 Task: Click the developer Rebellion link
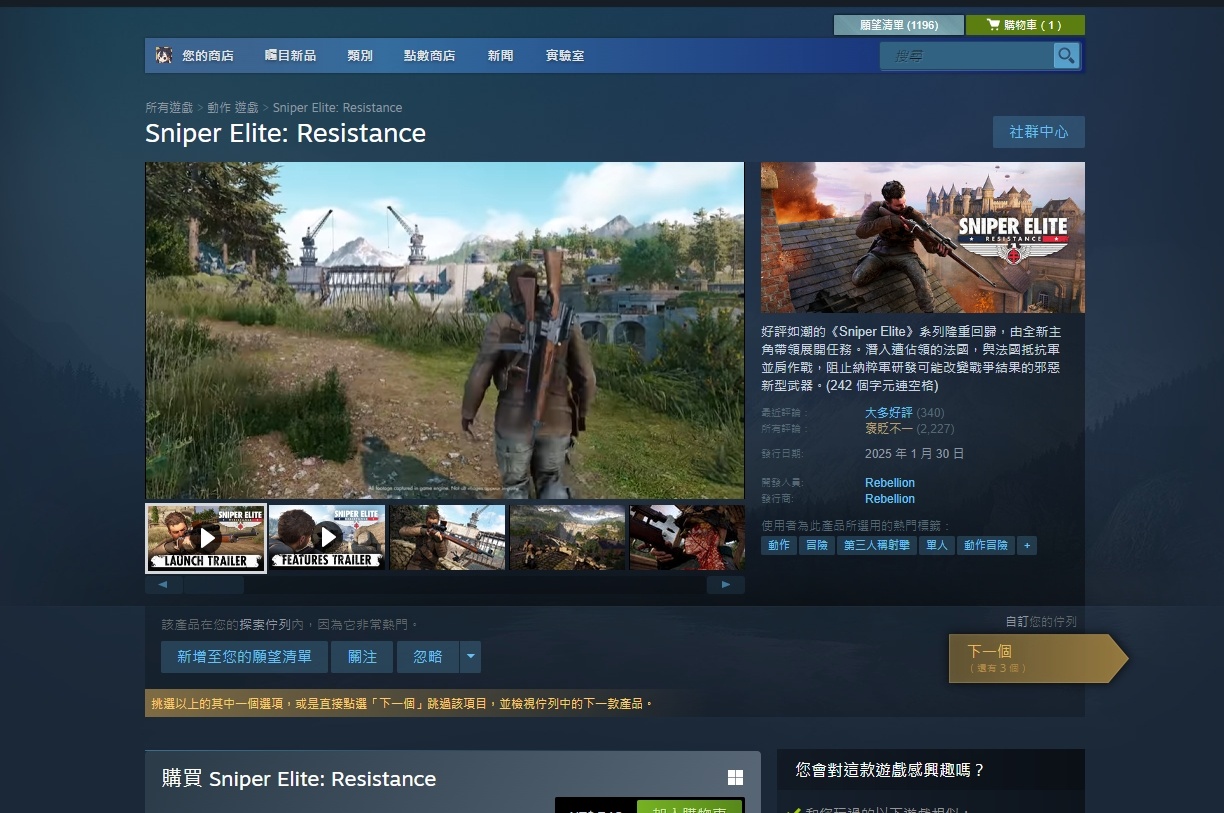pos(890,483)
